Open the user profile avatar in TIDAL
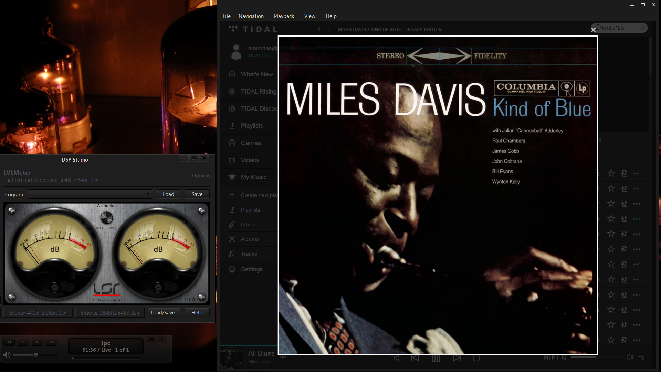 tap(236, 52)
